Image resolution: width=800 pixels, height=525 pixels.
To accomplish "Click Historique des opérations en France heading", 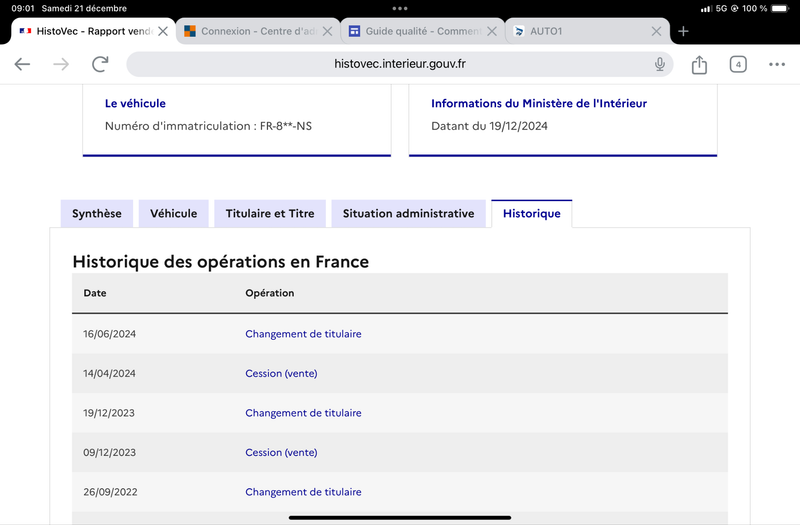I will [220, 262].
